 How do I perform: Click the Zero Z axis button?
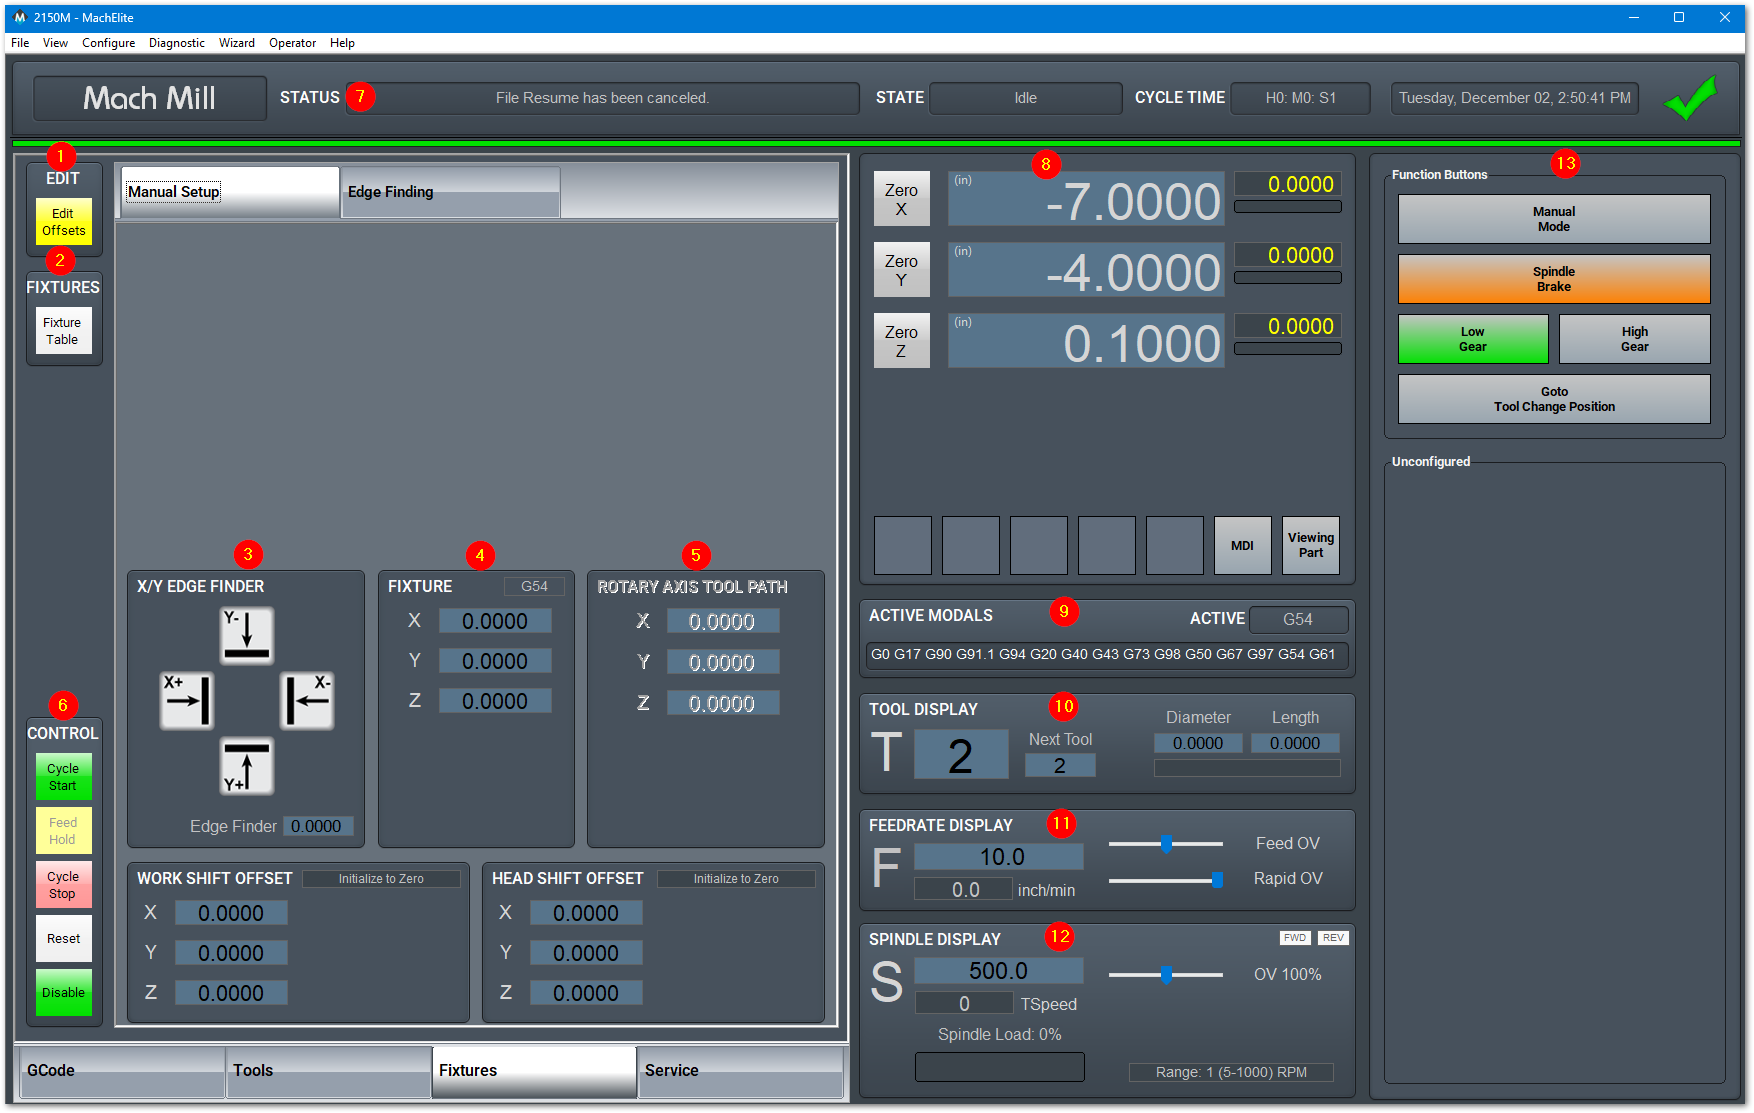[x=901, y=341]
